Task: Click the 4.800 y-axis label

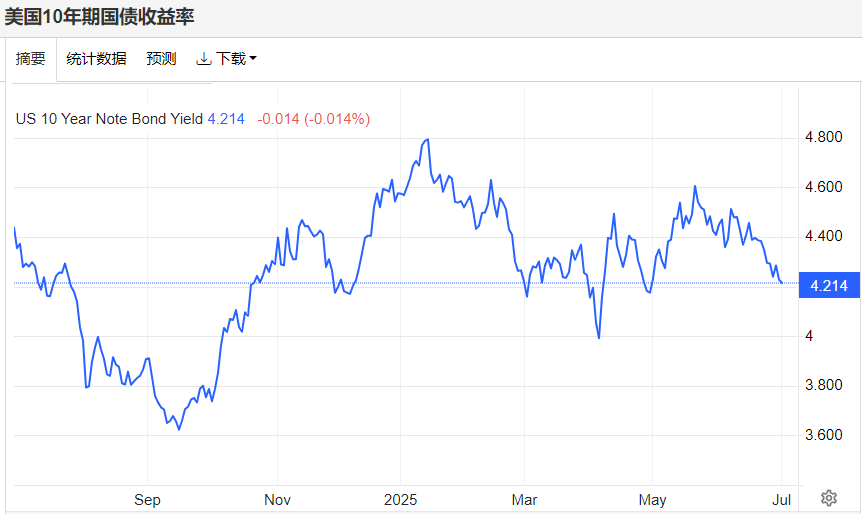Action: click(x=824, y=137)
